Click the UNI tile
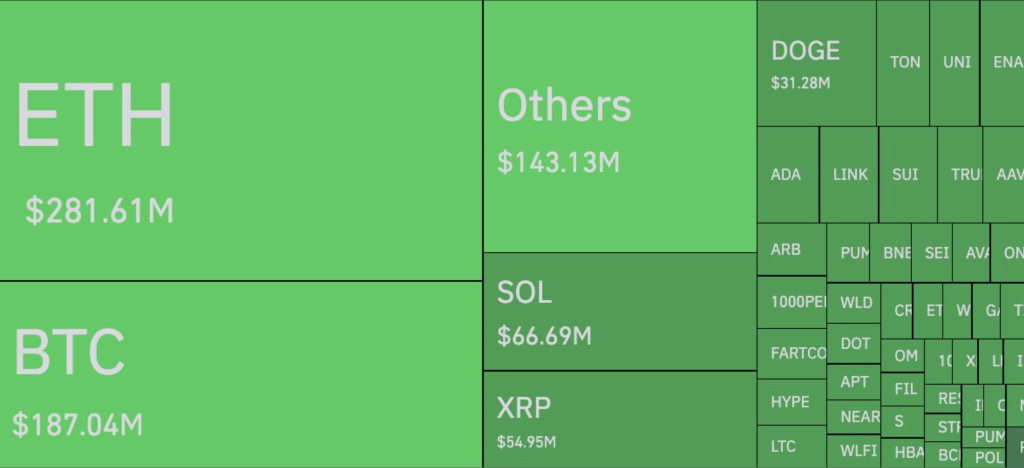 [x=956, y=63]
